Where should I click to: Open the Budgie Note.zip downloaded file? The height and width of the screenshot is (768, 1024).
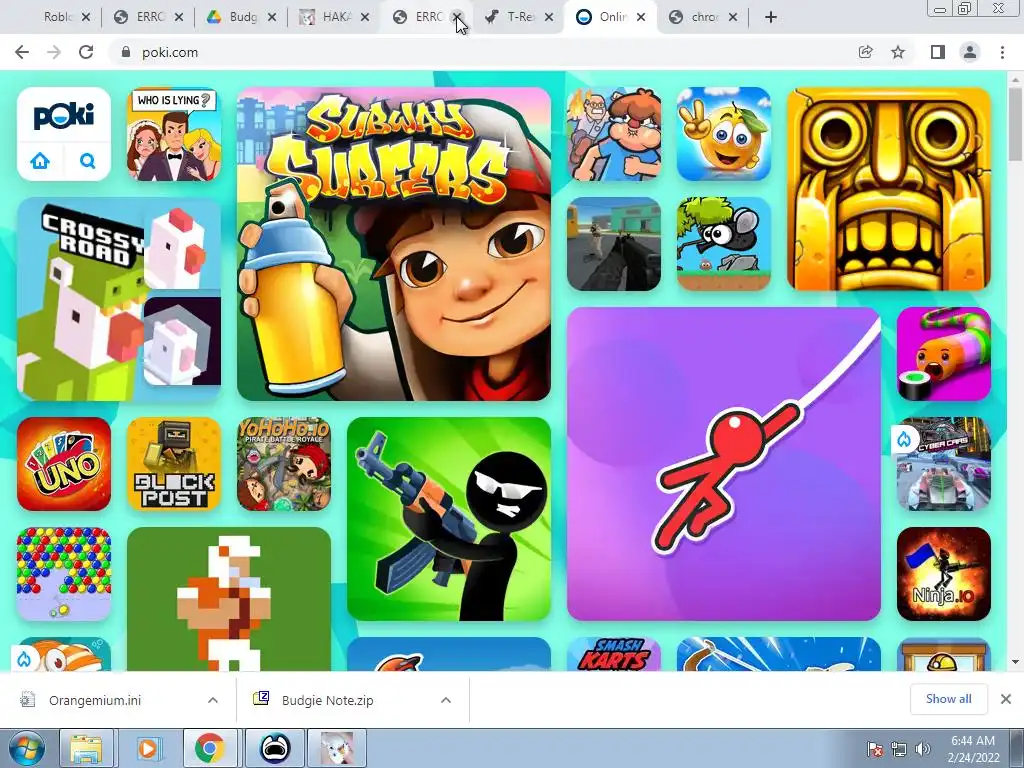click(x=327, y=700)
